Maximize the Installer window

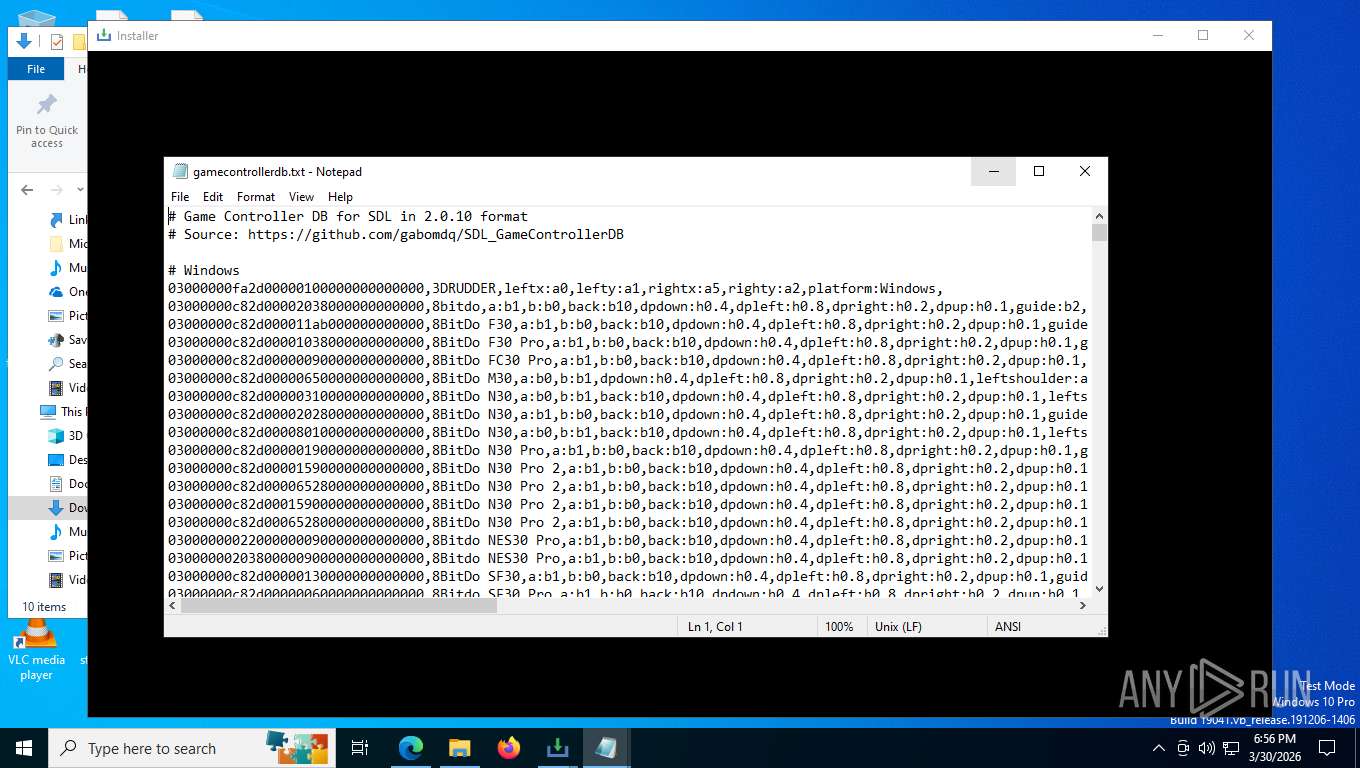click(1203, 35)
